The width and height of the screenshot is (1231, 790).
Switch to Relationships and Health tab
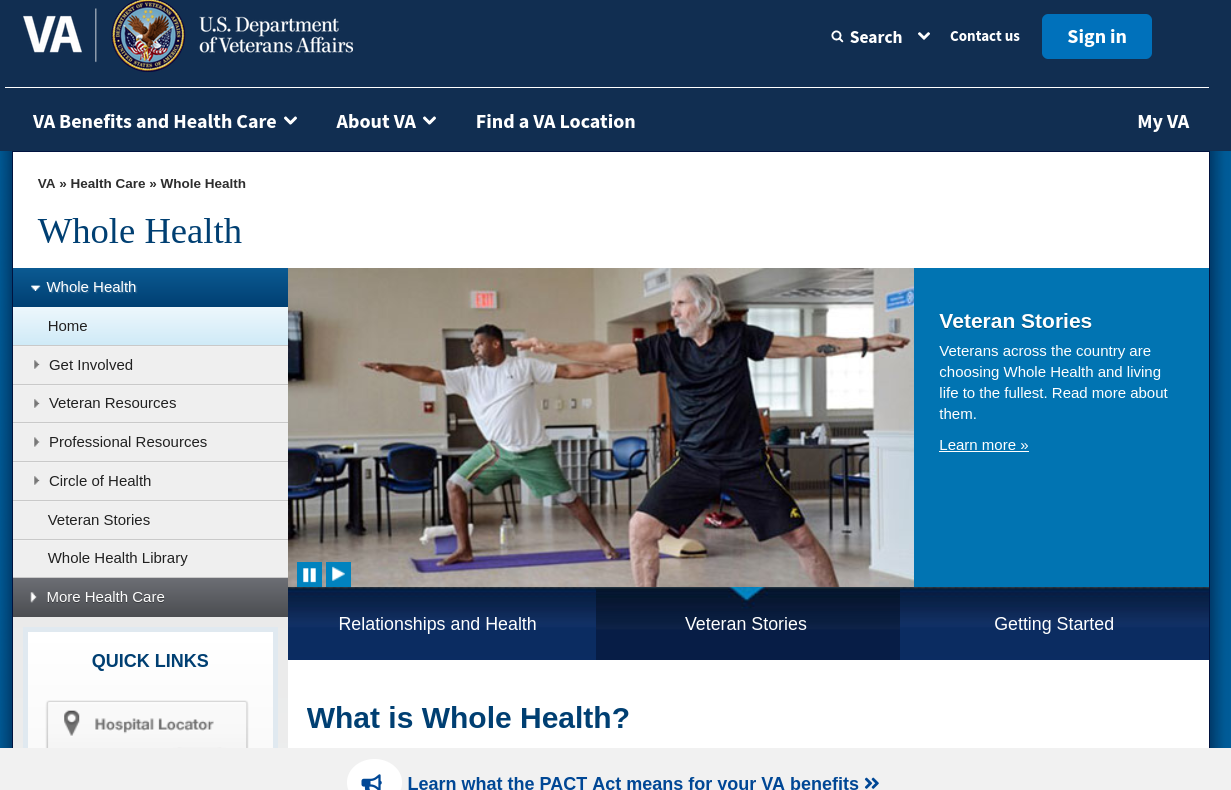click(x=437, y=624)
